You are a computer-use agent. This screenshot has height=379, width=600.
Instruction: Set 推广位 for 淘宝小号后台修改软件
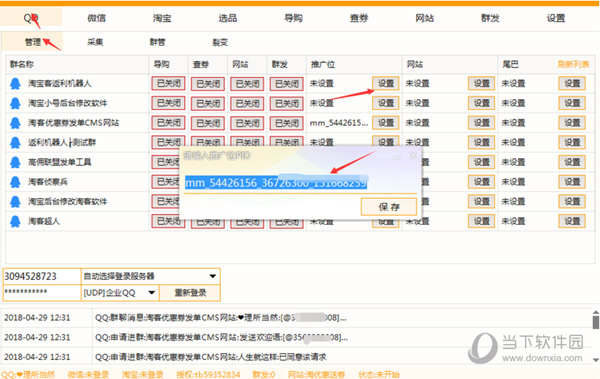(x=386, y=103)
